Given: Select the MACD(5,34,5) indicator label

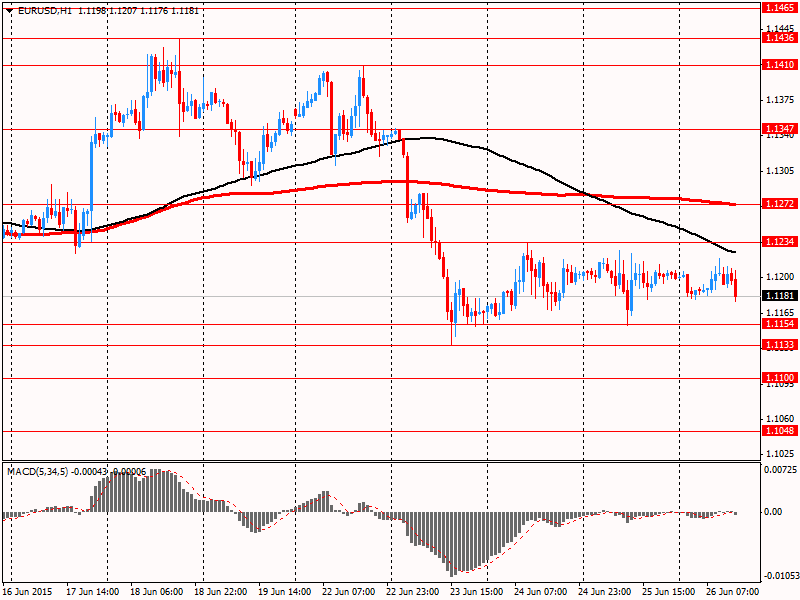Looking at the screenshot, I should point(37,472).
